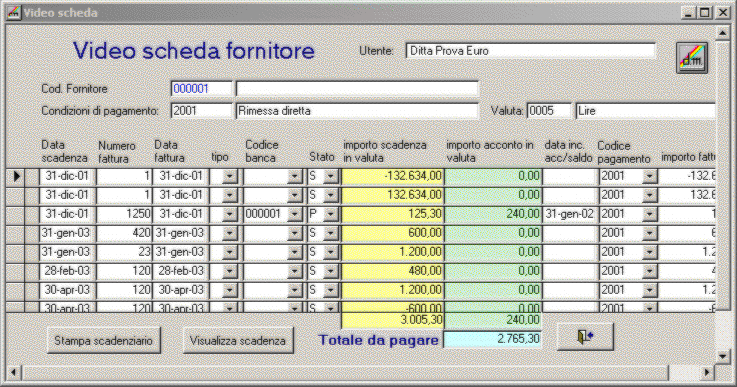Click the Lire currency name field
Viewport: 737px width, 387px height.
click(x=645, y=111)
